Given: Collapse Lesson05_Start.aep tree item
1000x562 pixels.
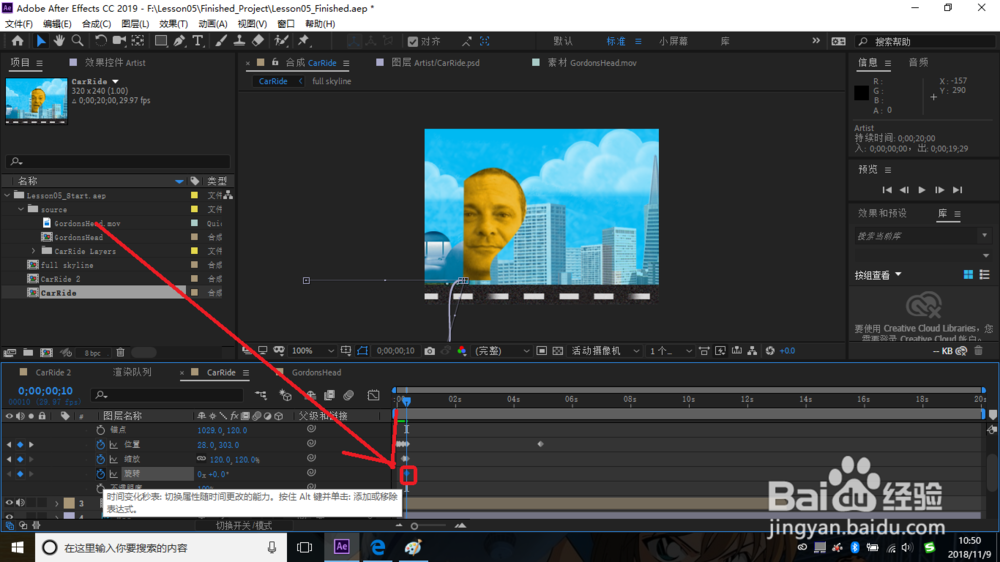Looking at the screenshot, I should 8,196.
